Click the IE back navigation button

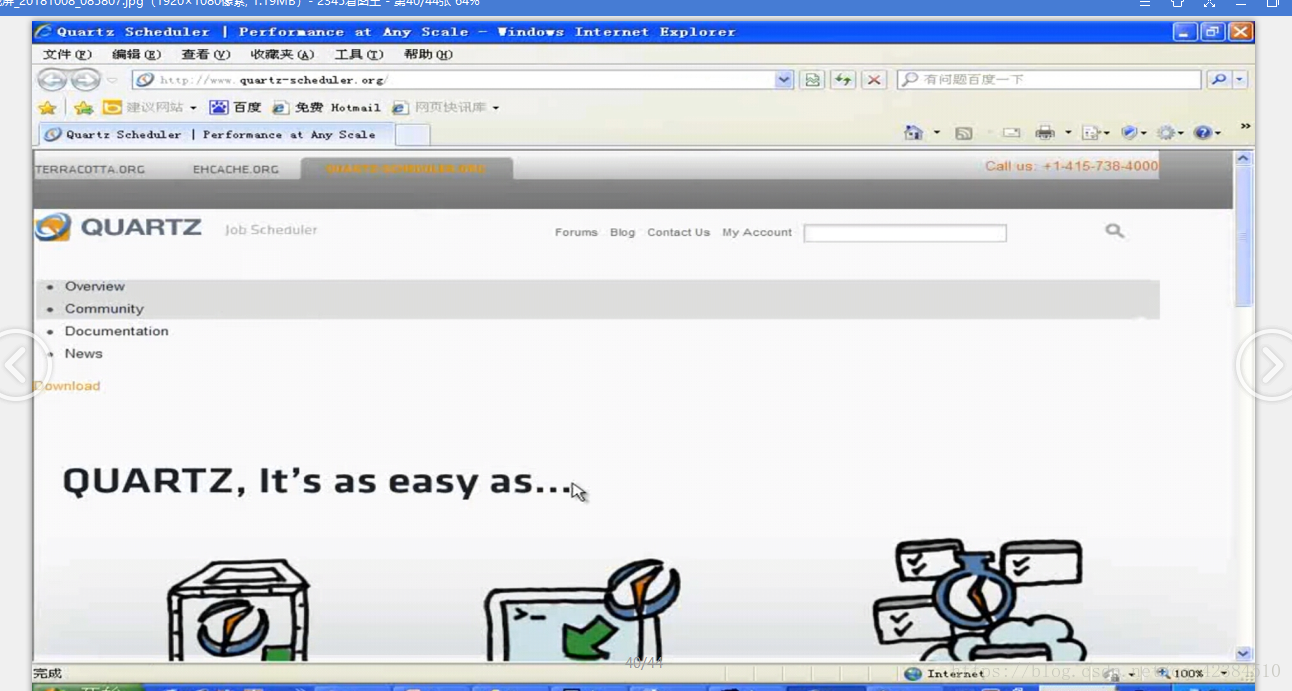[x=52, y=80]
